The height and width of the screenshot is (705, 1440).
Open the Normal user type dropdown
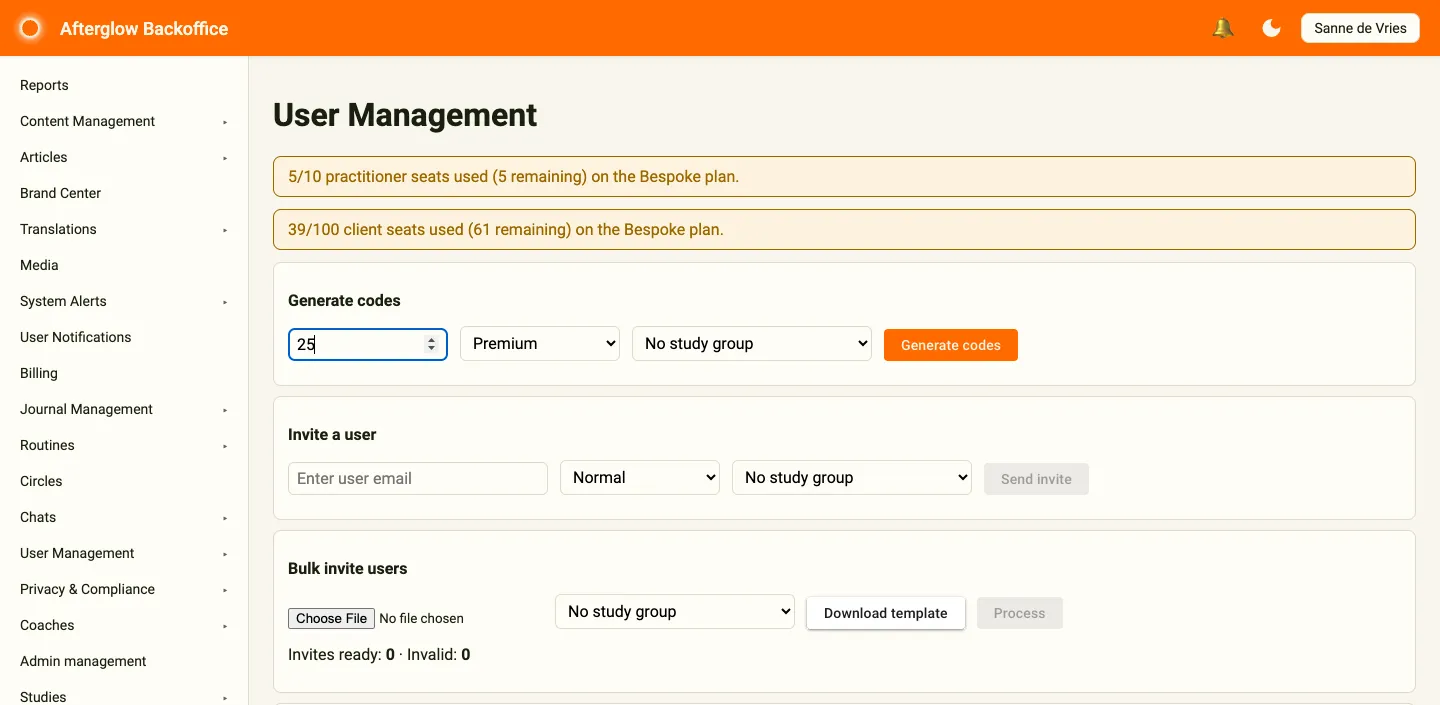click(x=640, y=478)
